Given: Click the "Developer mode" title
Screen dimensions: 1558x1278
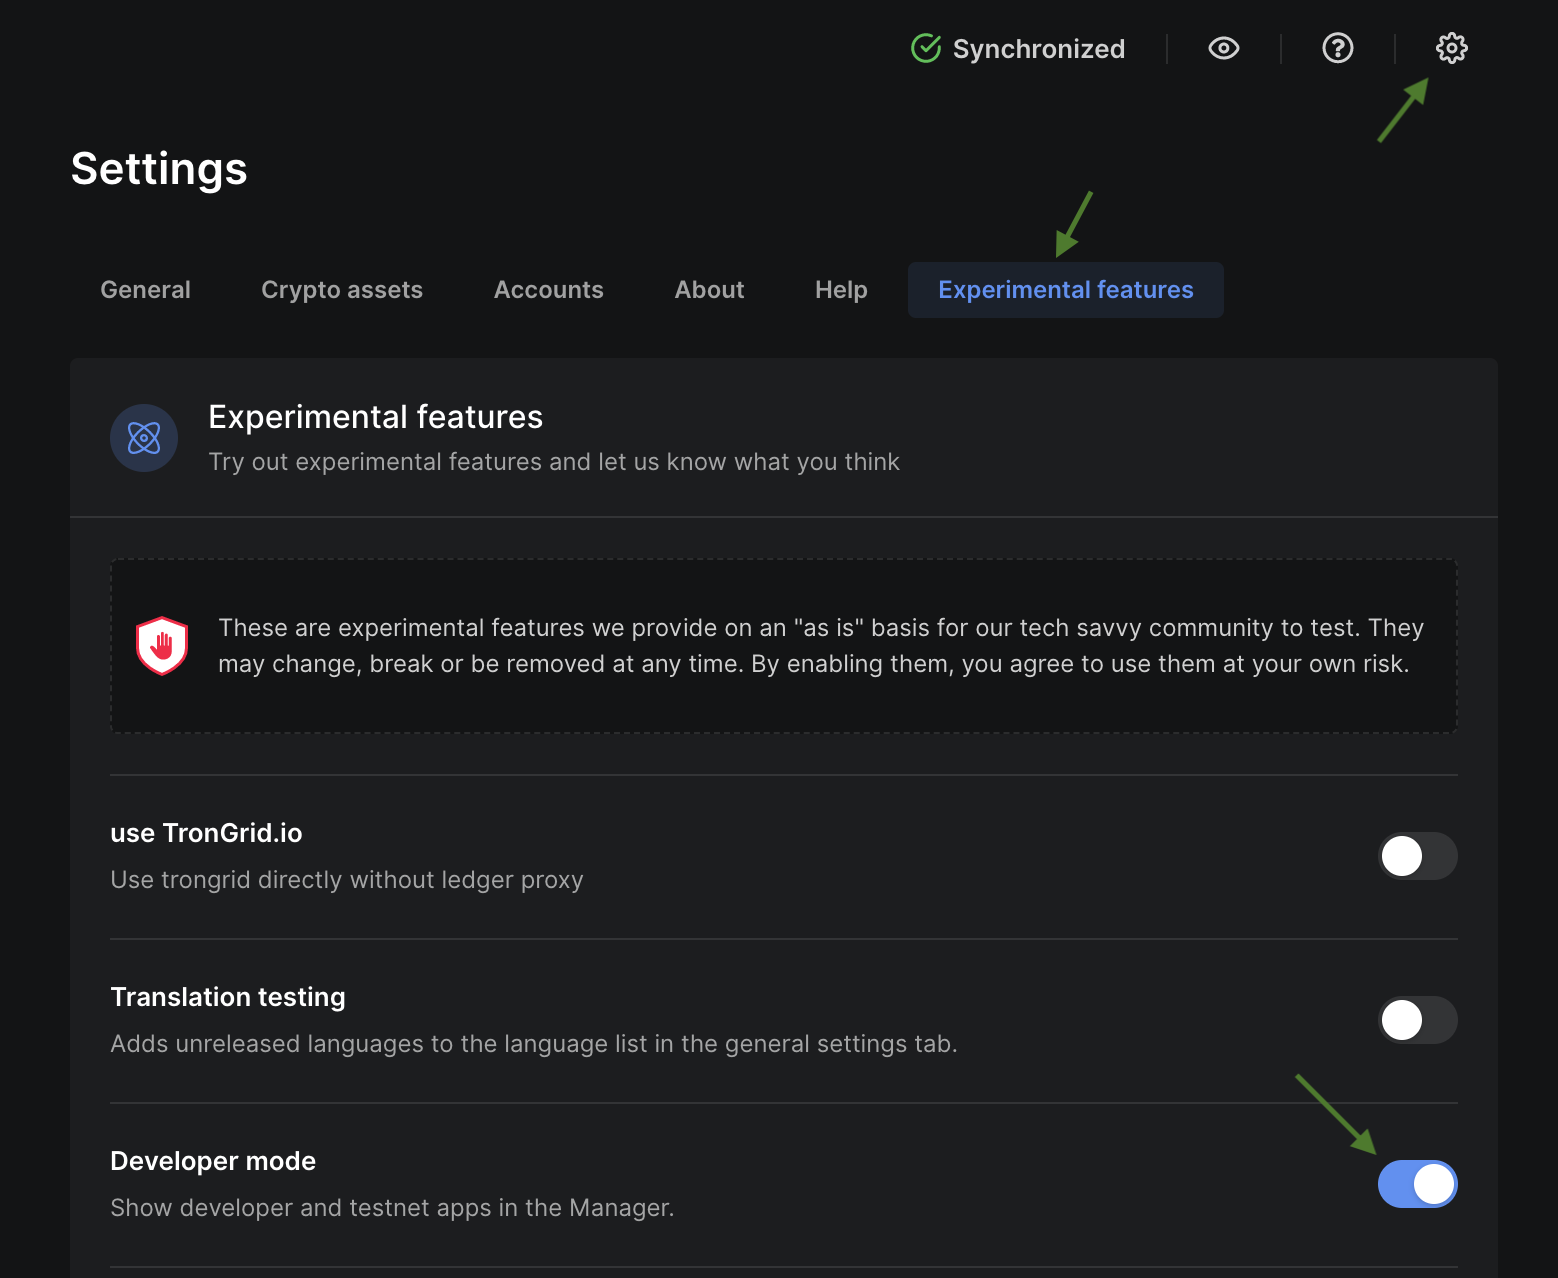Looking at the screenshot, I should tap(213, 1161).
